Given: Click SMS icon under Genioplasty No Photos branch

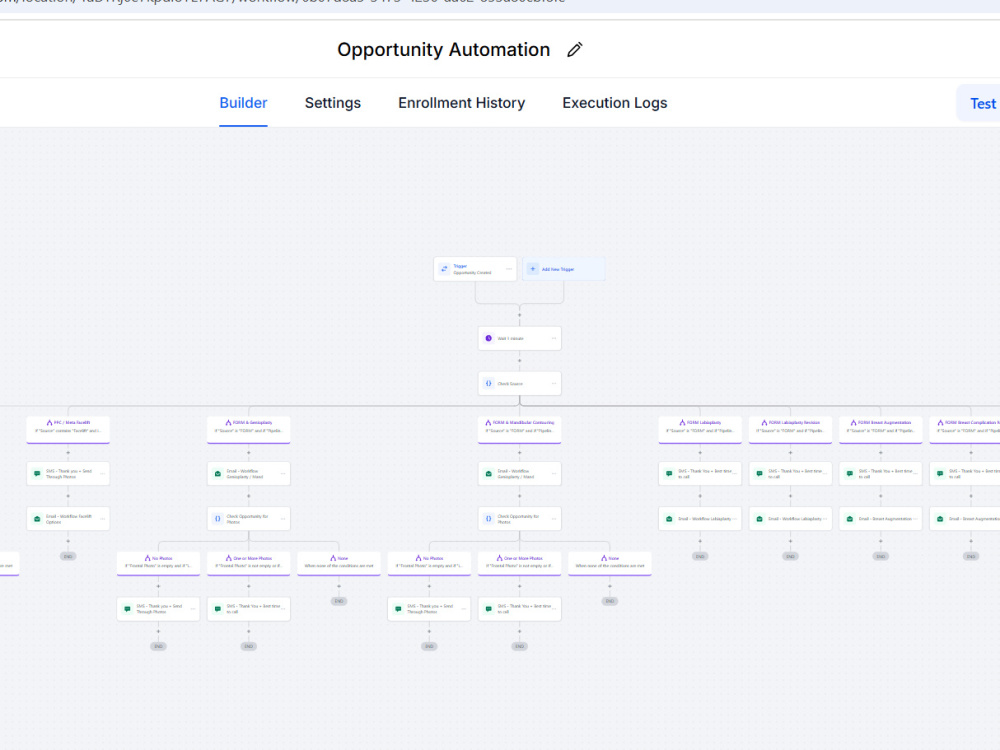Looking at the screenshot, I should (x=128, y=609).
